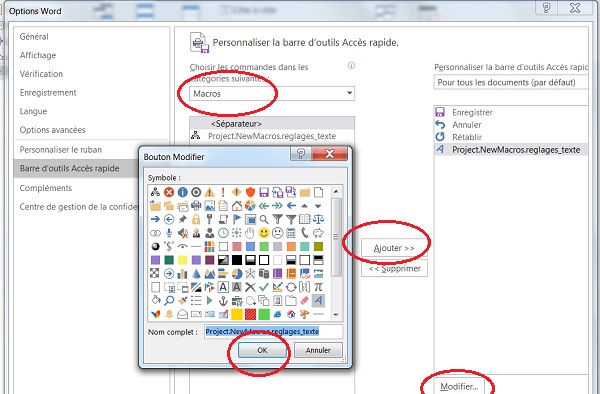This screenshot has height=394, width=600.
Task: Switch to the Affichage category
Action: [38, 55]
